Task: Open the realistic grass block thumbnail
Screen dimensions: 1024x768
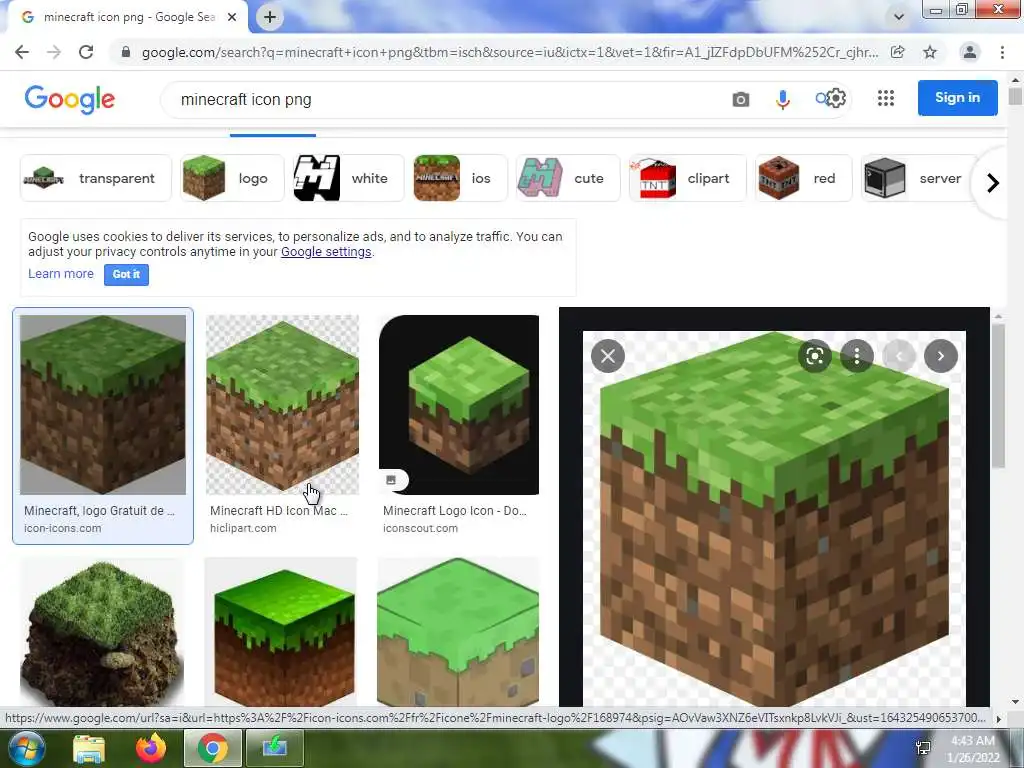Action: pyautogui.click(x=102, y=632)
